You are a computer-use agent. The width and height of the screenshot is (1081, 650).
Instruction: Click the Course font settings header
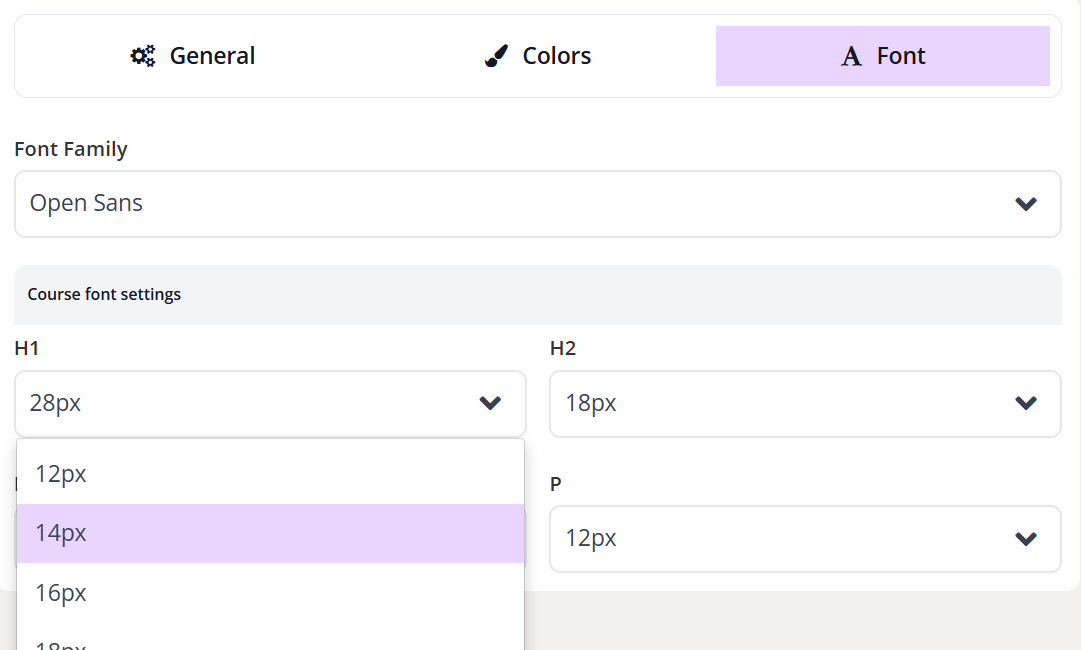coord(104,295)
